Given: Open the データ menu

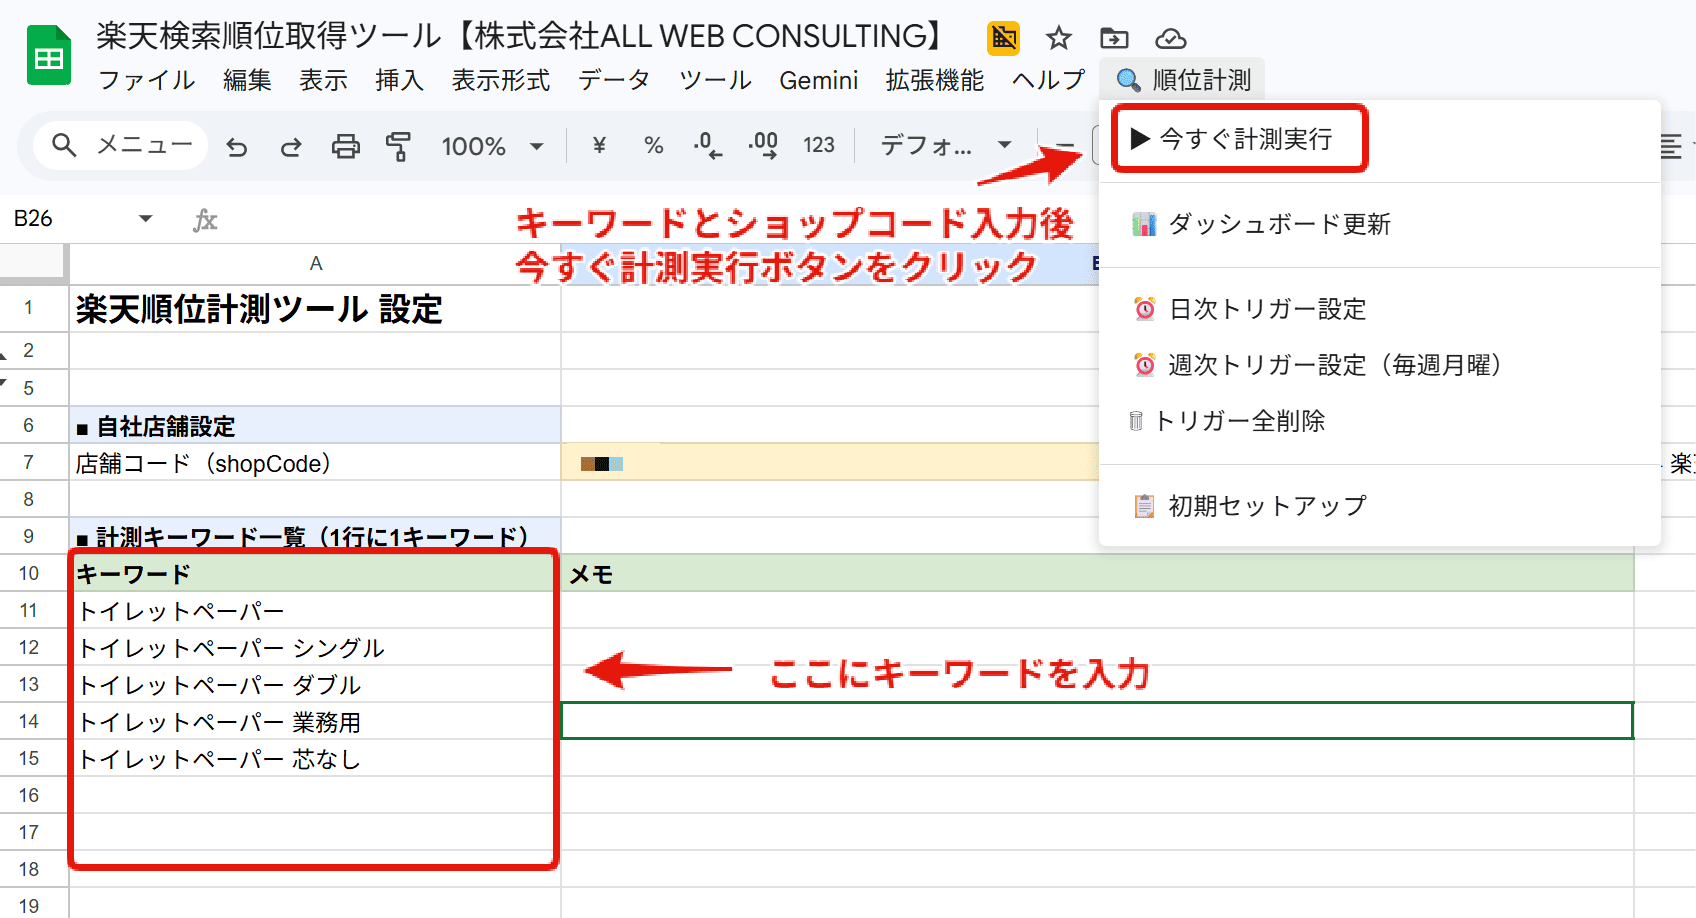Looking at the screenshot, I should [x=614, y=80].
